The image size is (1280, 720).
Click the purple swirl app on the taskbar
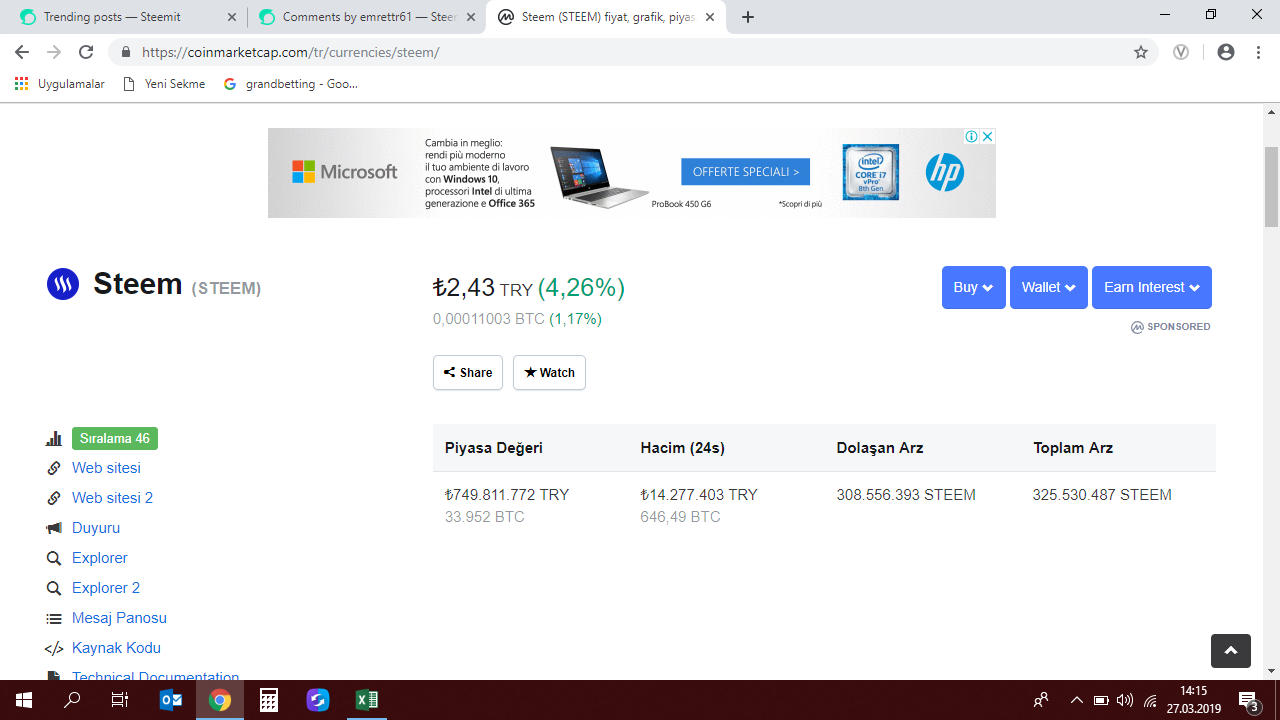point(318,700)
